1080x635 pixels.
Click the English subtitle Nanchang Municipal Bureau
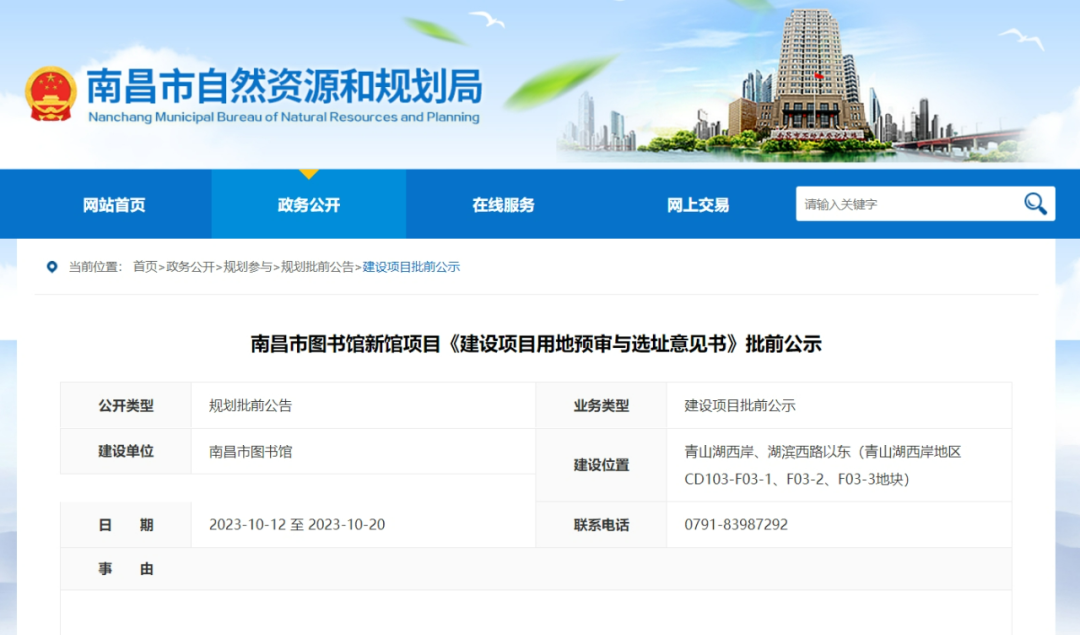pyautogui.click(x=284, y=117)
